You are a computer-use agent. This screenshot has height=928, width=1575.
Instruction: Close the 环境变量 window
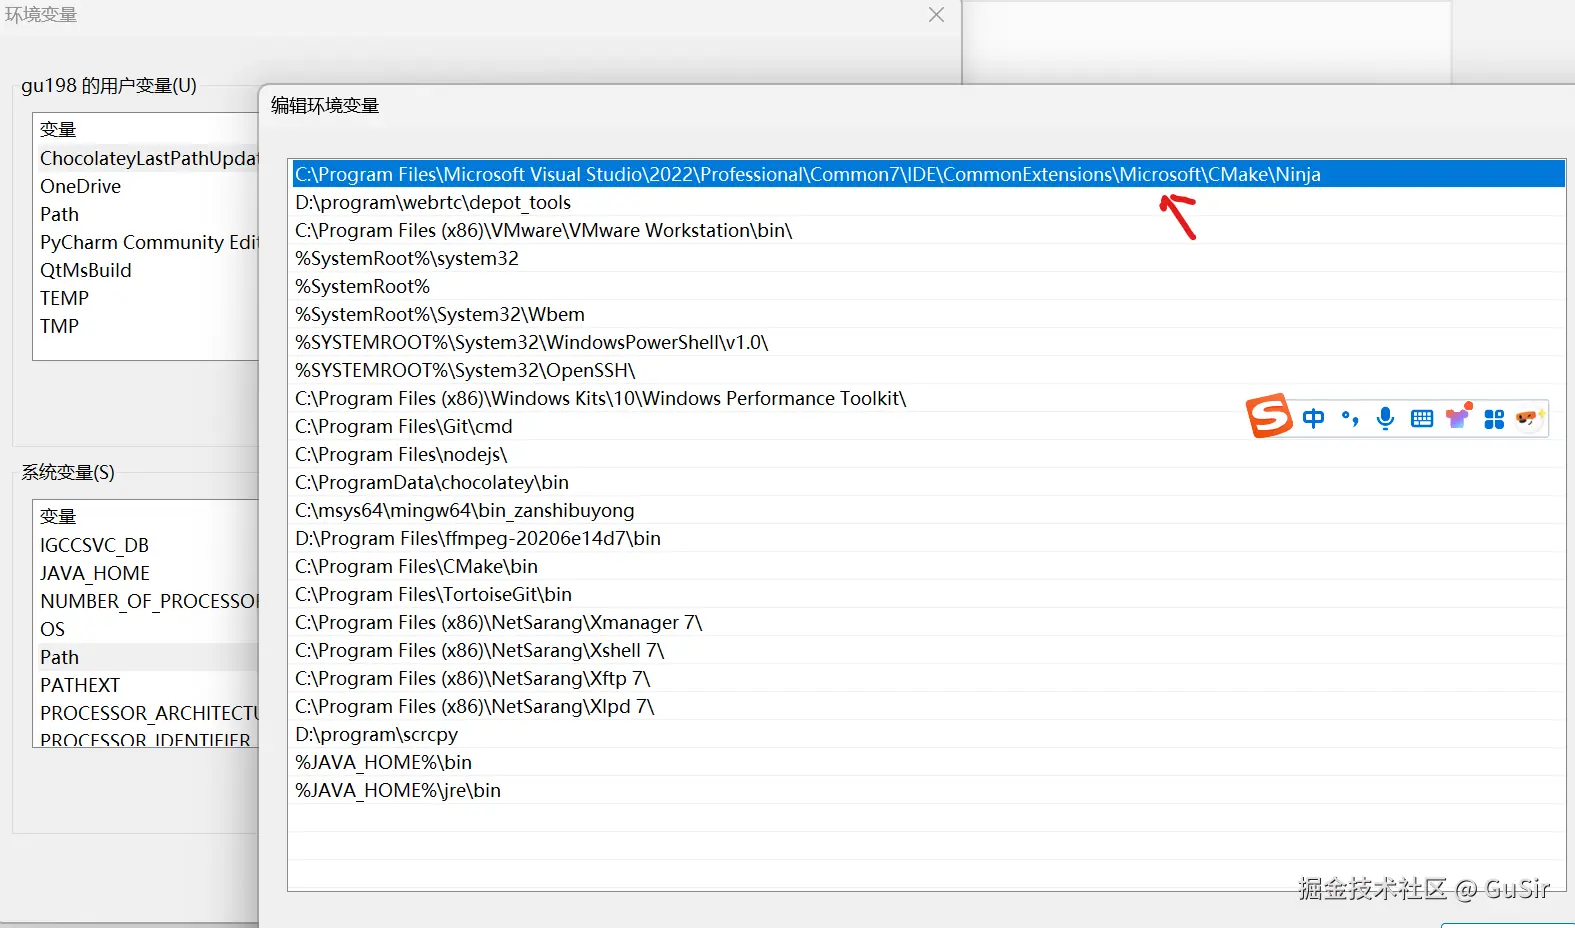[936, 15]
